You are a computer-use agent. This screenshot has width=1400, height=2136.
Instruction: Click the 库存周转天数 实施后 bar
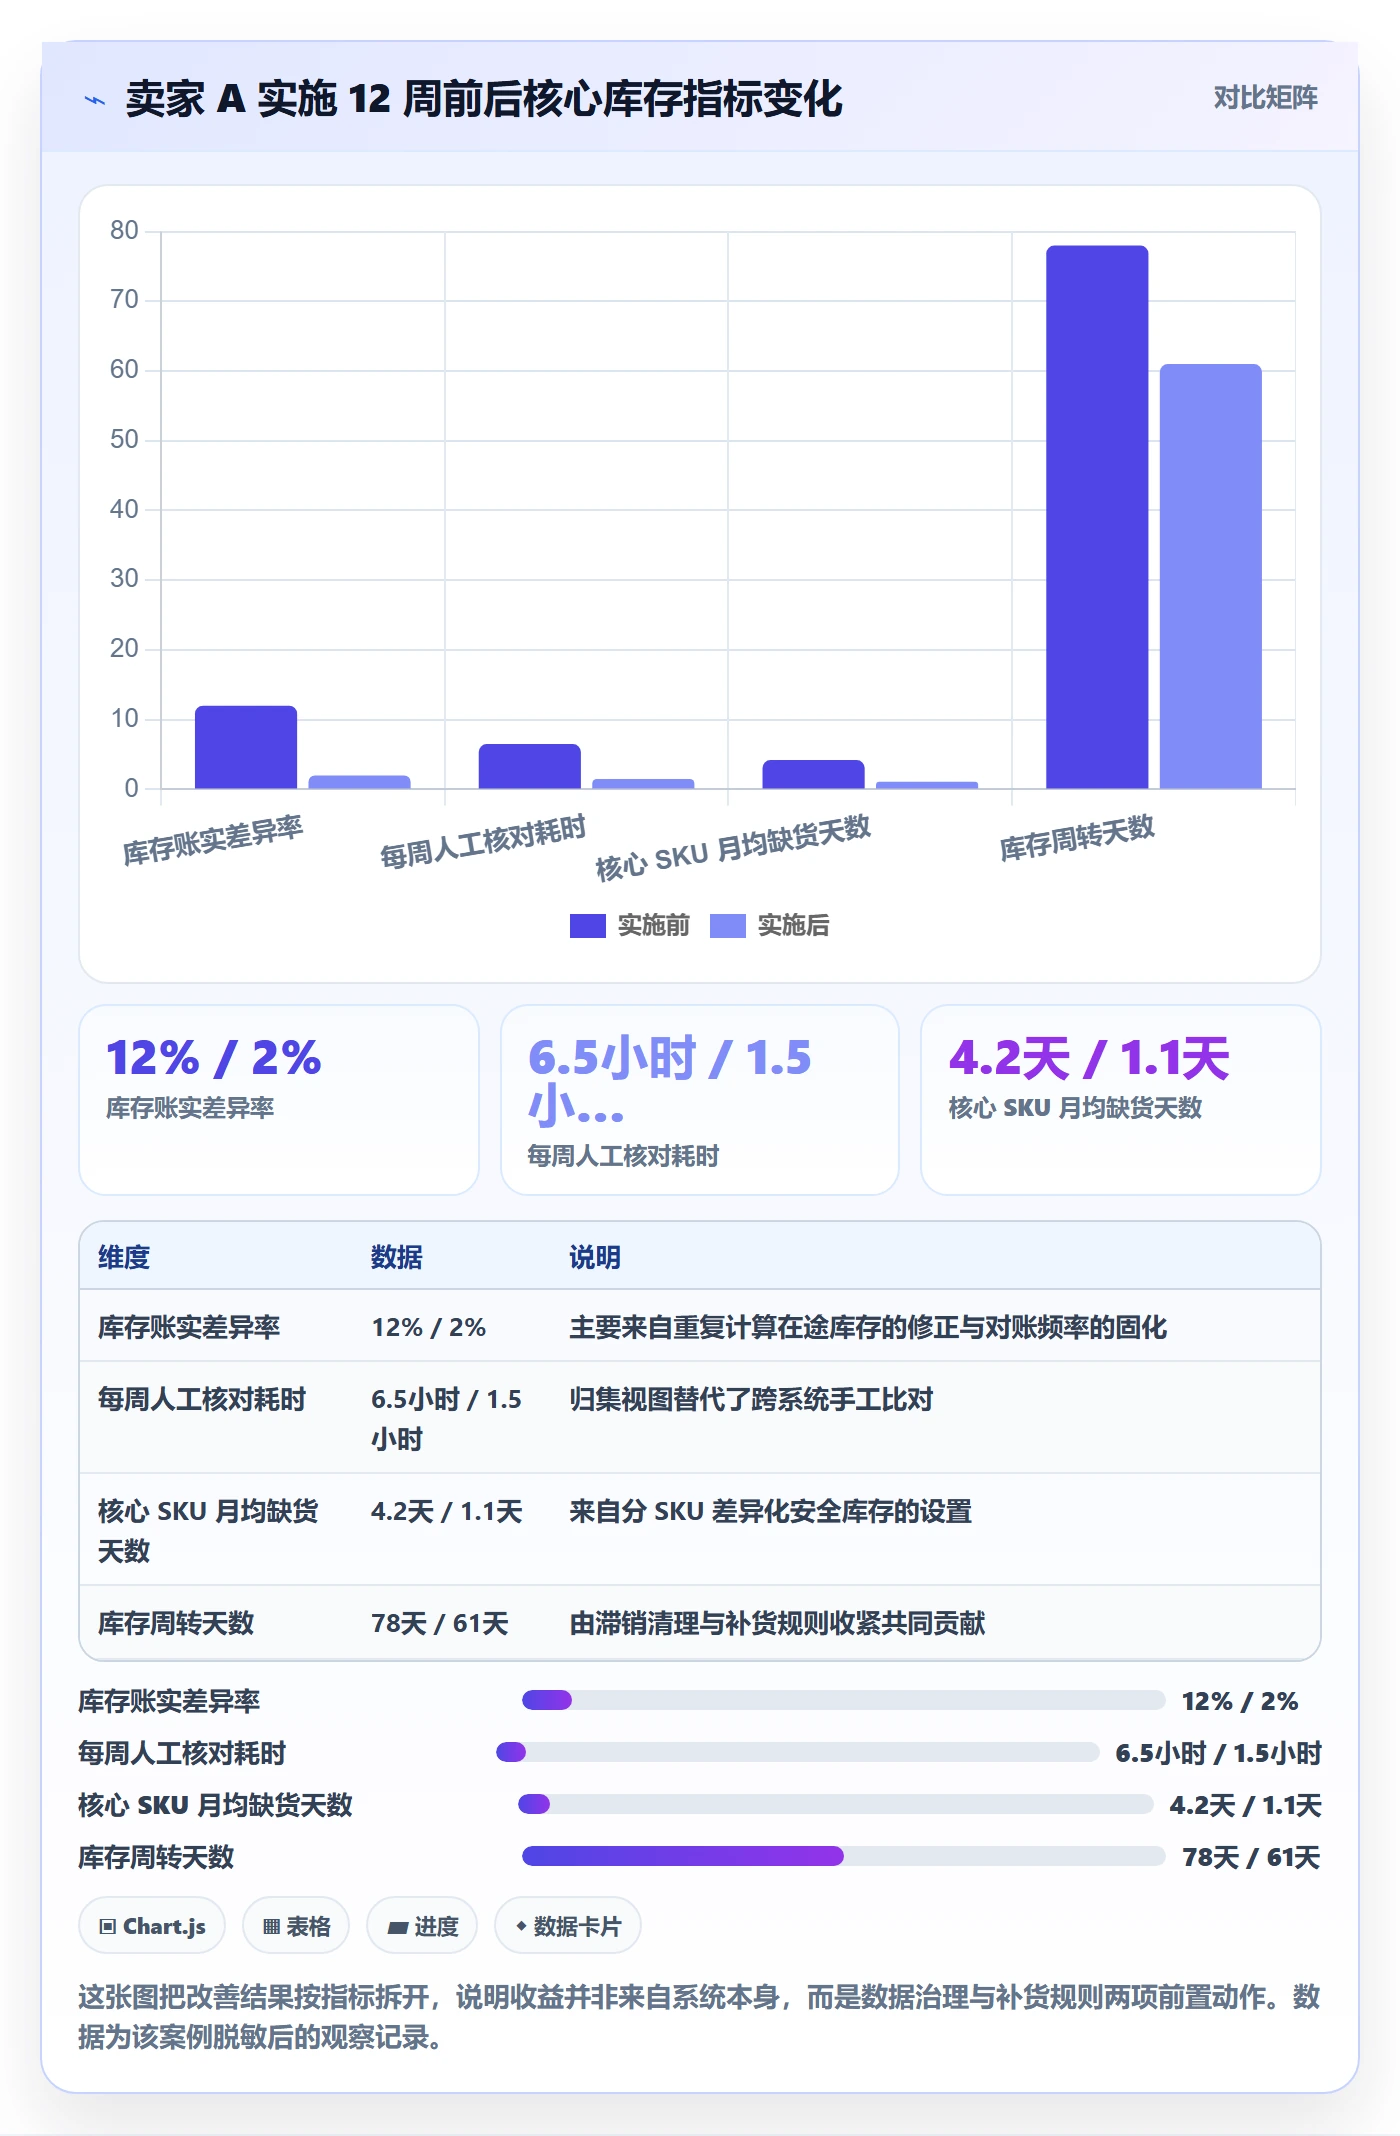click(x=1211, y=576)
